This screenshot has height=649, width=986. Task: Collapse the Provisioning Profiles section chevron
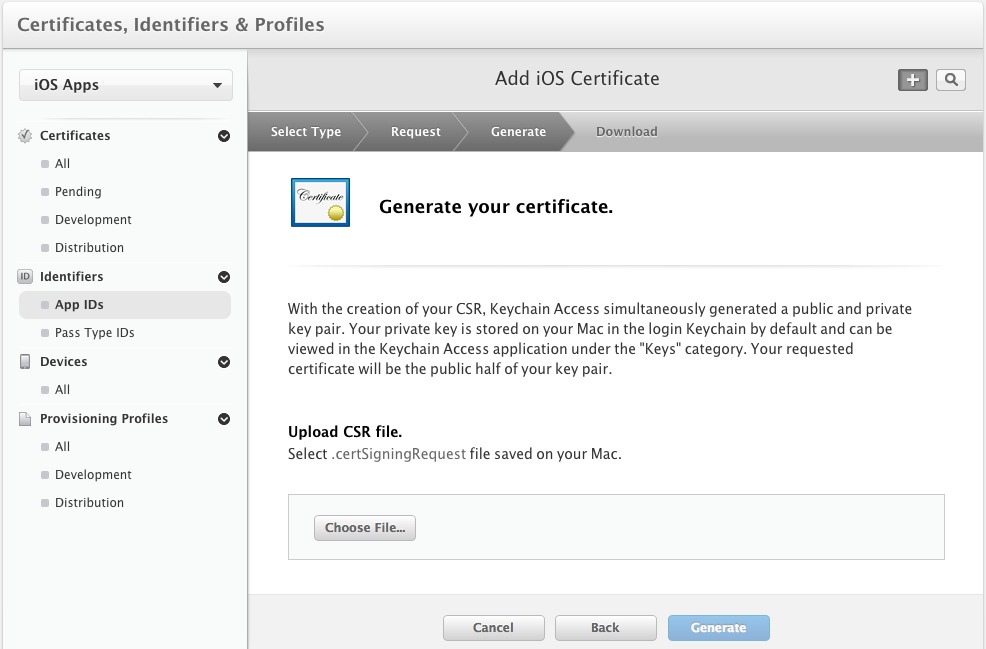tap(224, 419)
